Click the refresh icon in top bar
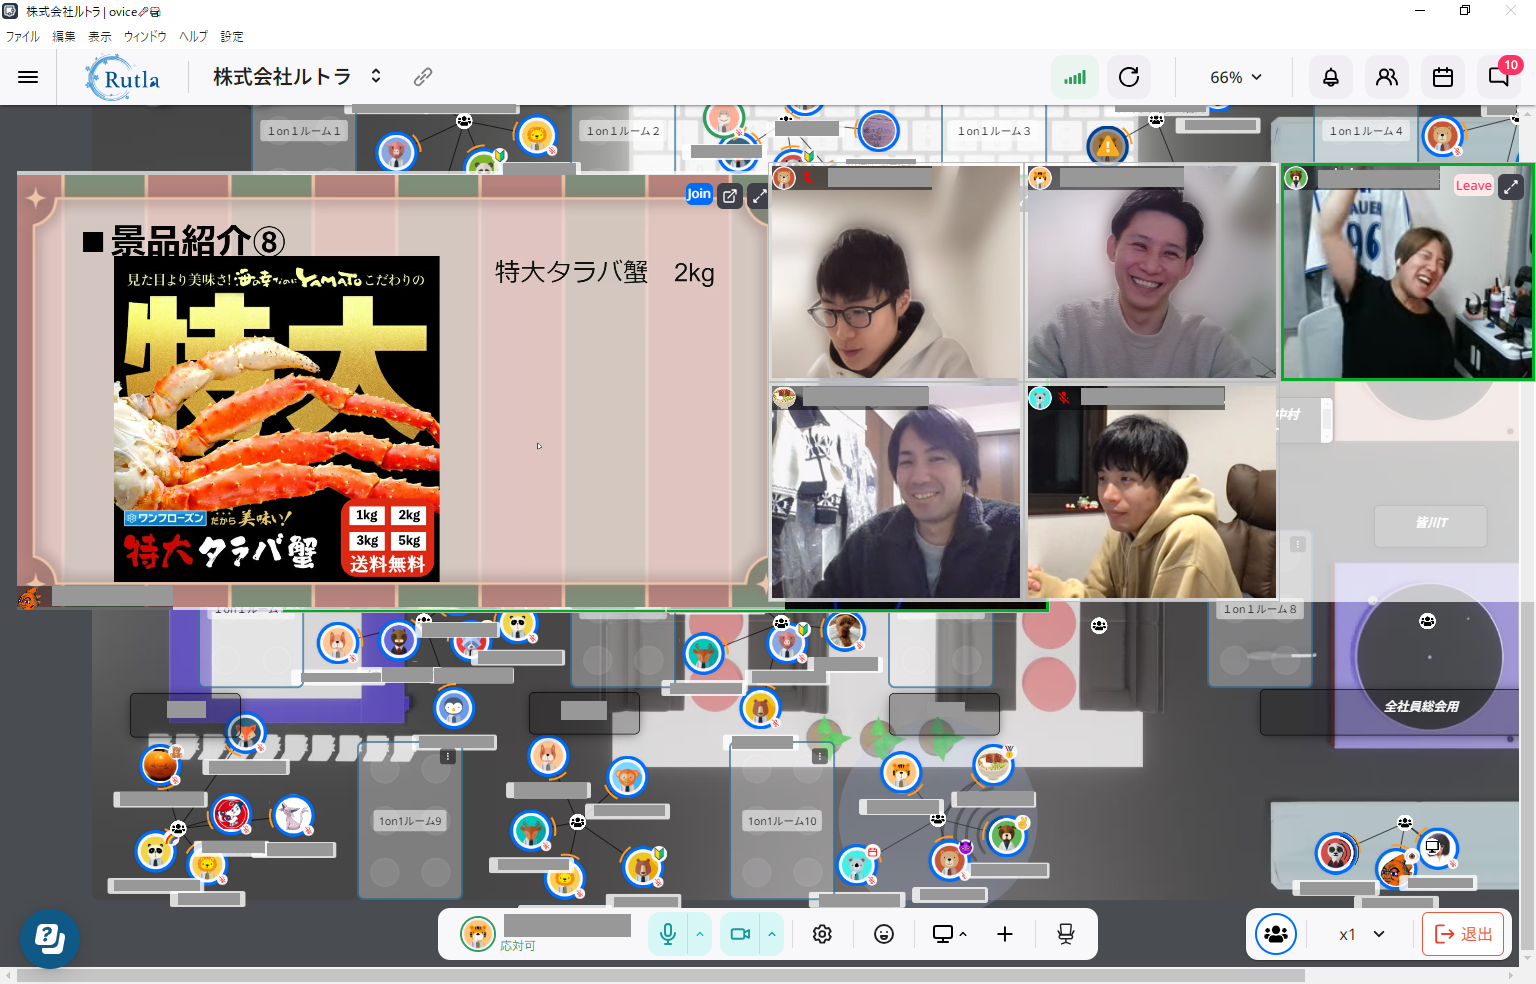Image resolution: width=1536 pixels, height=984 pixels. coord(1129,77)
